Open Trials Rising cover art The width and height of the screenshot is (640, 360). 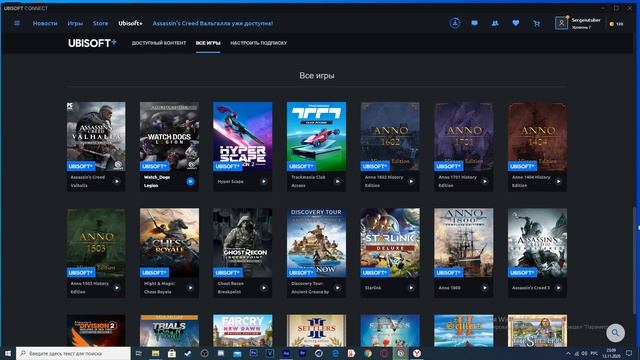pyautogui.click(x=169, y=331)
